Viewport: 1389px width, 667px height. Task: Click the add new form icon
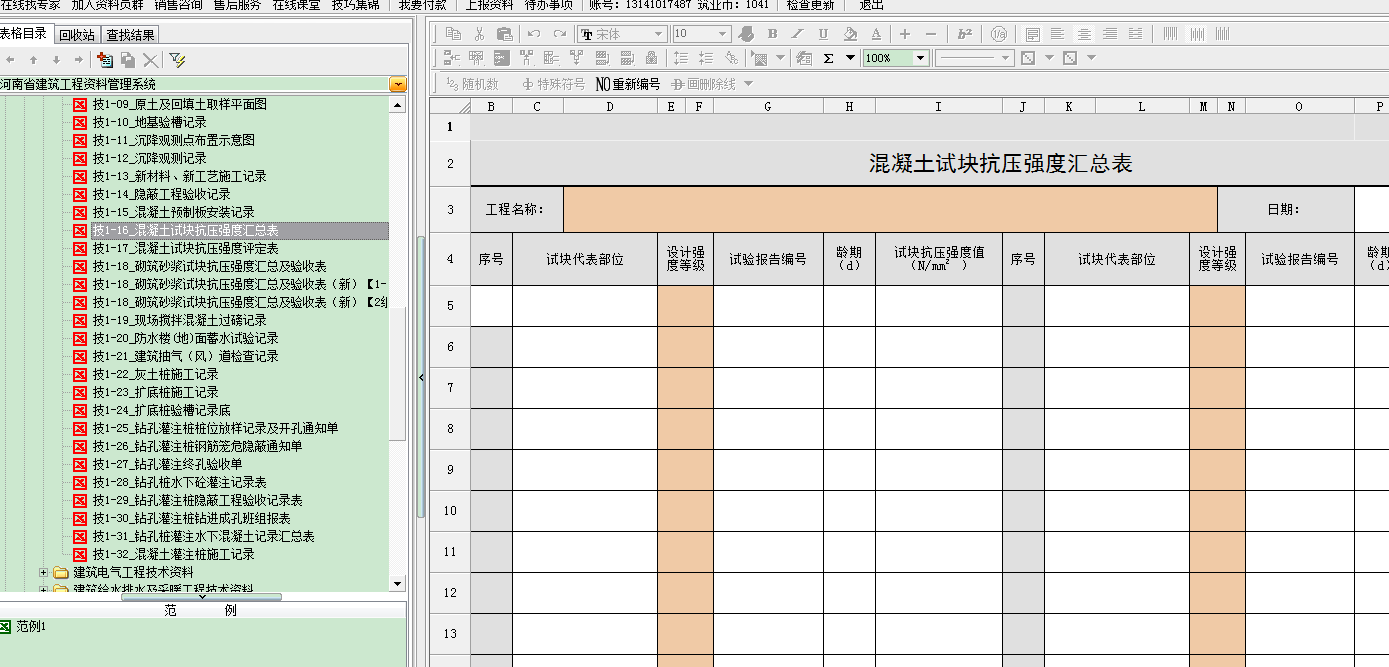pyautogui.click(x=104, y=60)
